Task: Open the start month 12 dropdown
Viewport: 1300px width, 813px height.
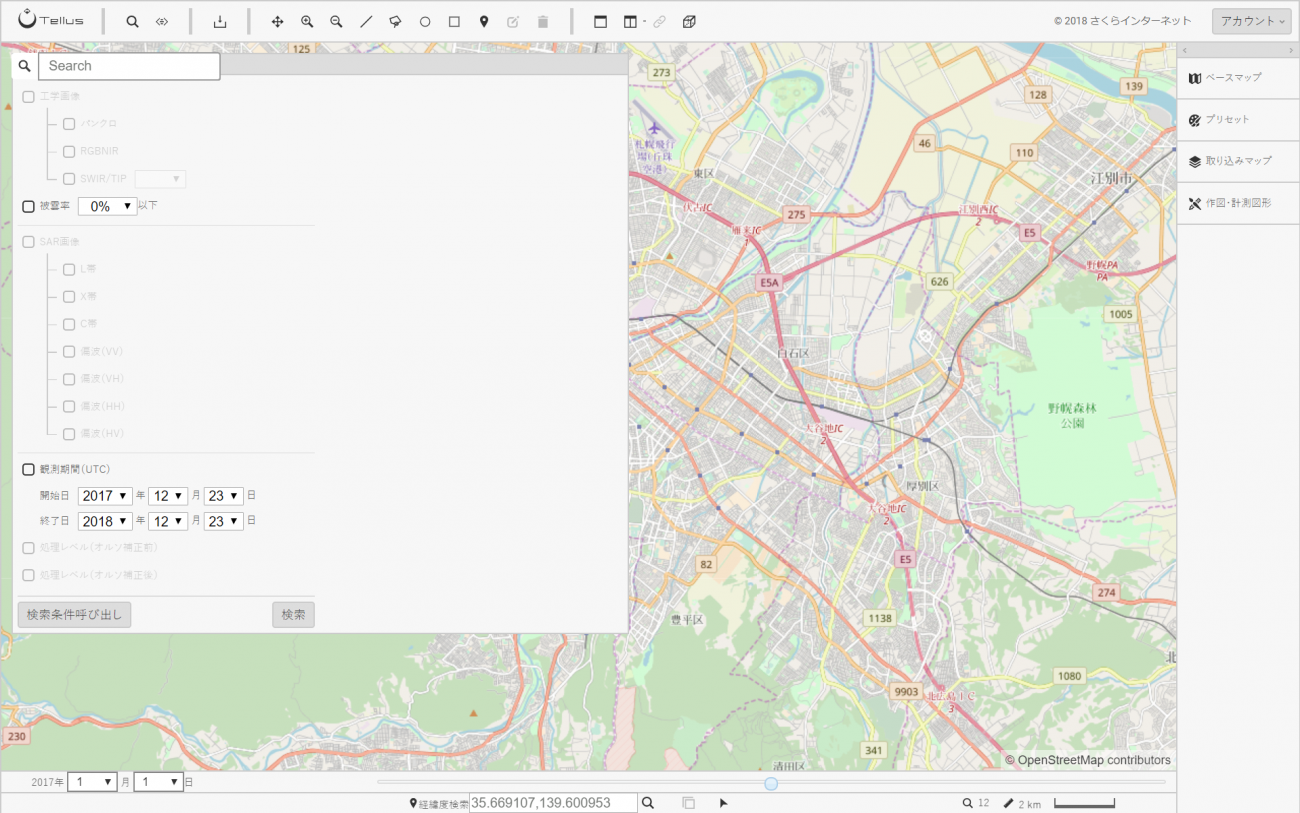Action: point(167,495)
